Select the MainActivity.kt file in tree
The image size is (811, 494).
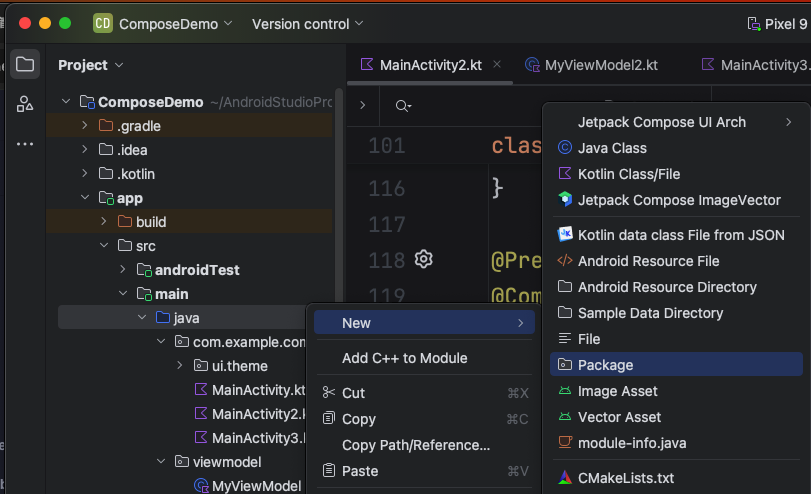(x=258, y=390)
